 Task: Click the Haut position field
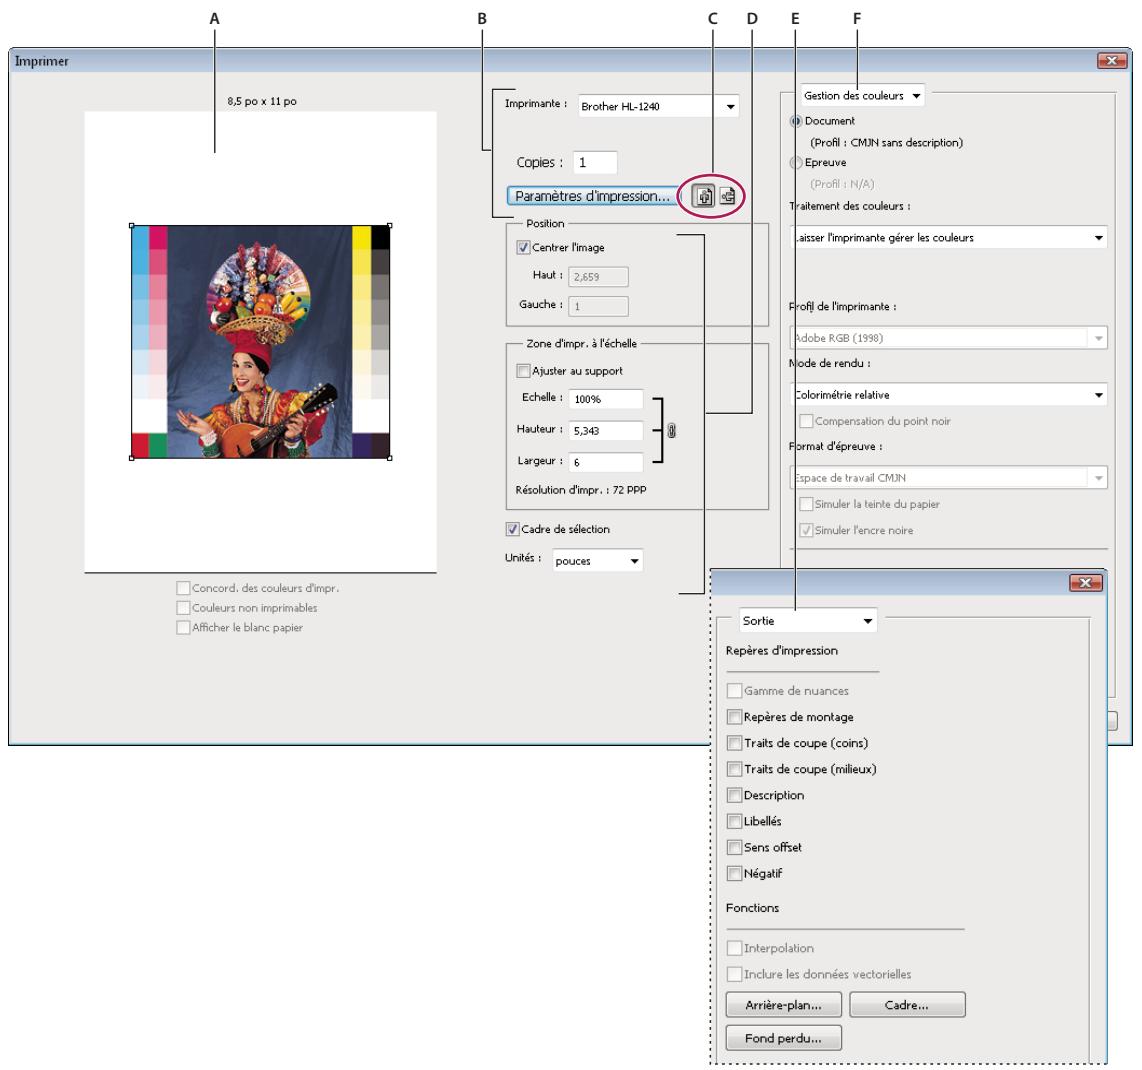tap(598, 277)
